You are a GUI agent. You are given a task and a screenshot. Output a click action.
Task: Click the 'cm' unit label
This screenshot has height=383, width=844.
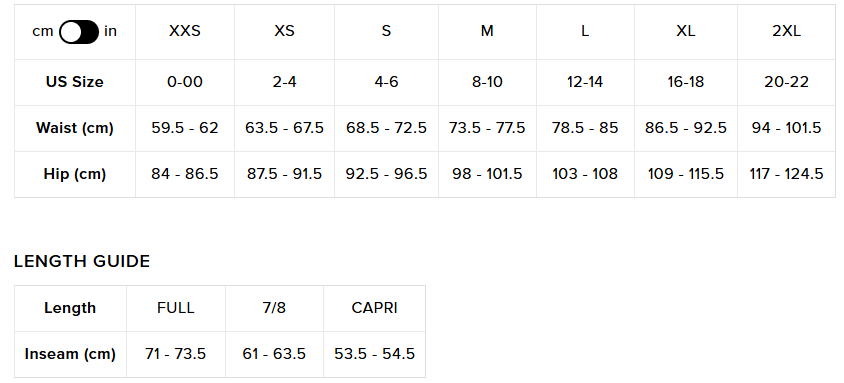click(x=43, y=31)
